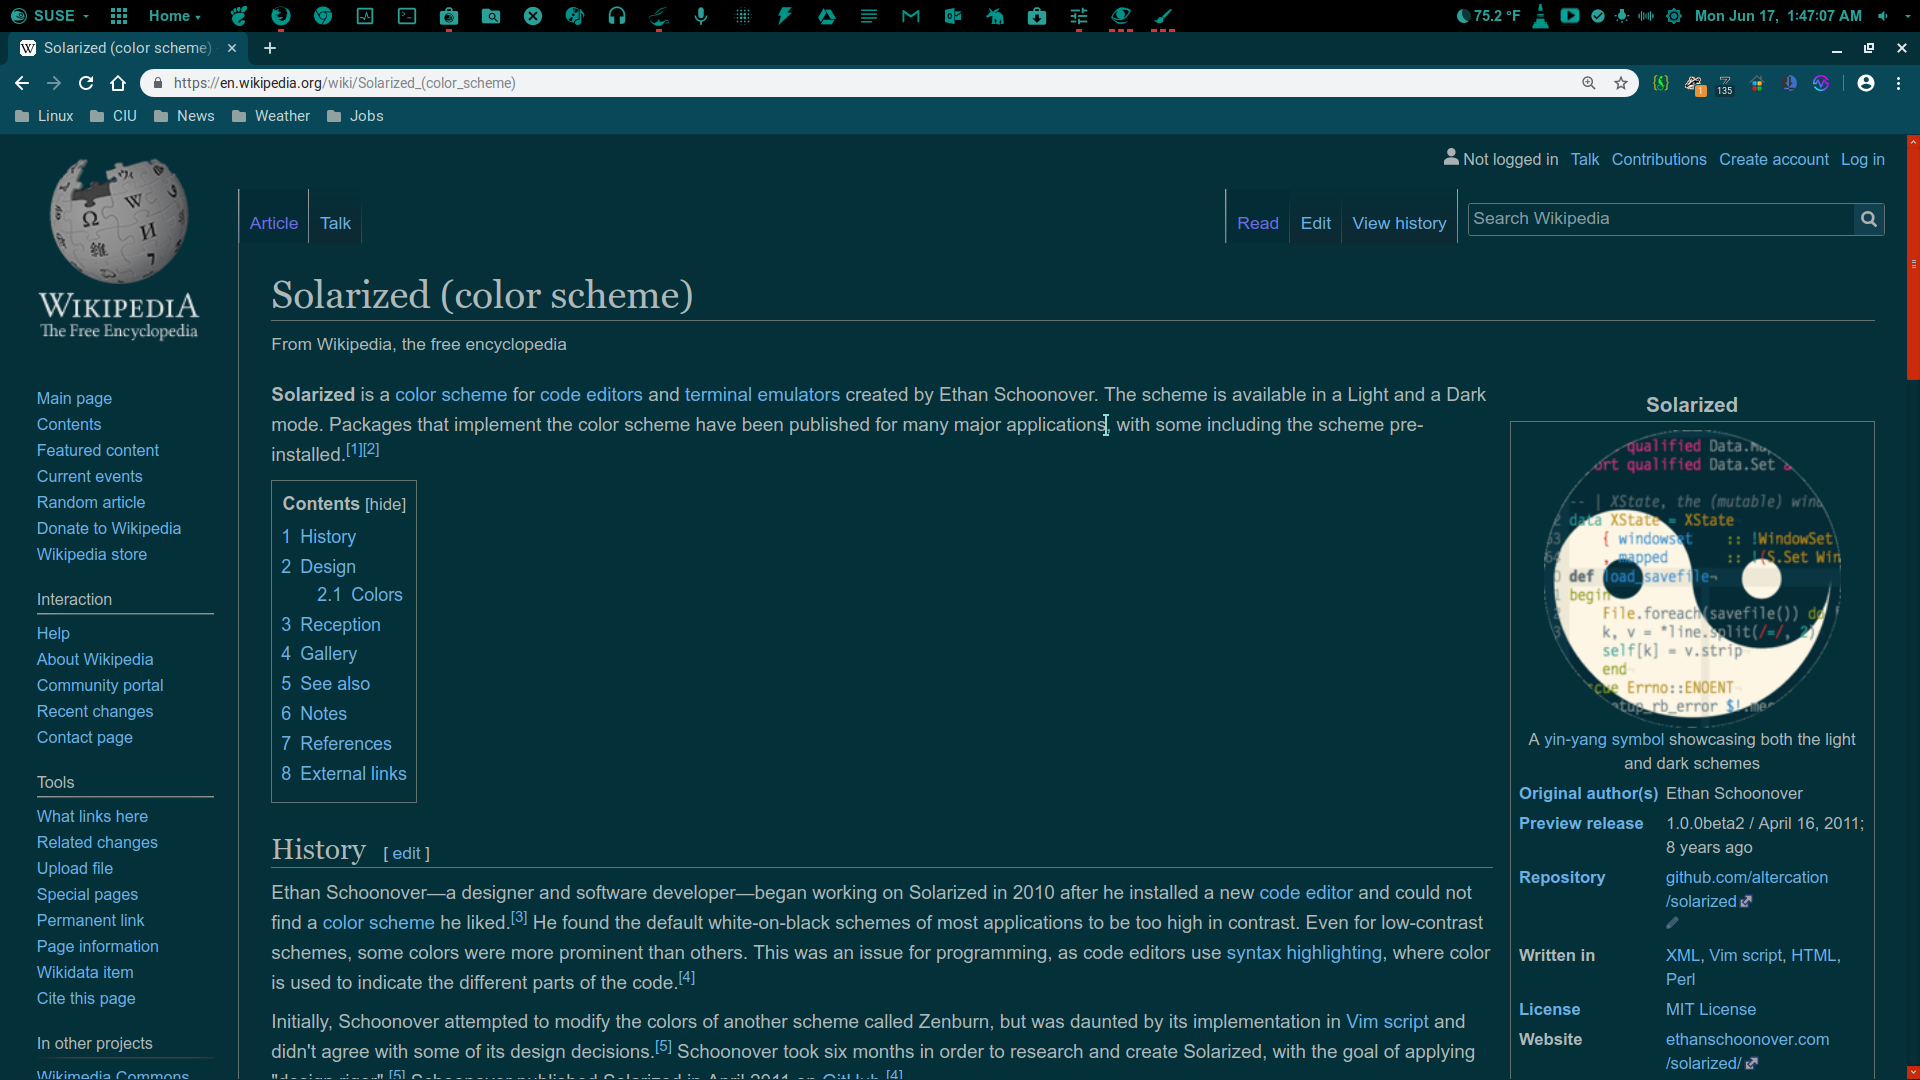
Task: Open the paintbrush launcher icon
Action: [1163, 16]
